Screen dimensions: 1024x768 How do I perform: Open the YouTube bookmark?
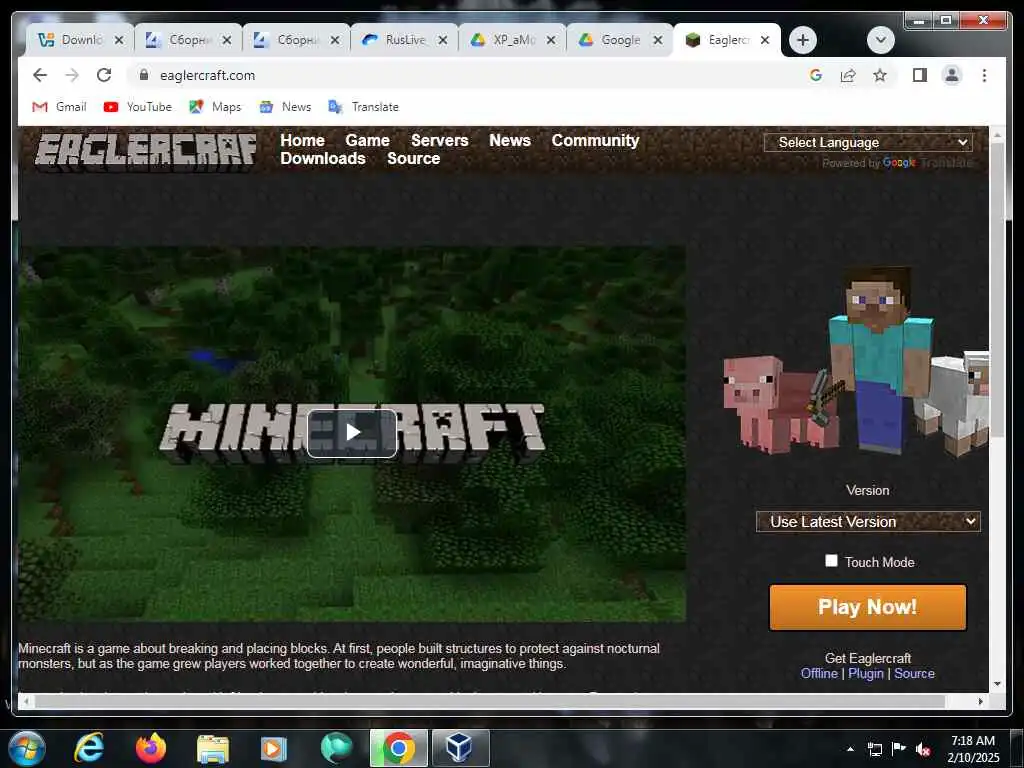tap(138, 106)
